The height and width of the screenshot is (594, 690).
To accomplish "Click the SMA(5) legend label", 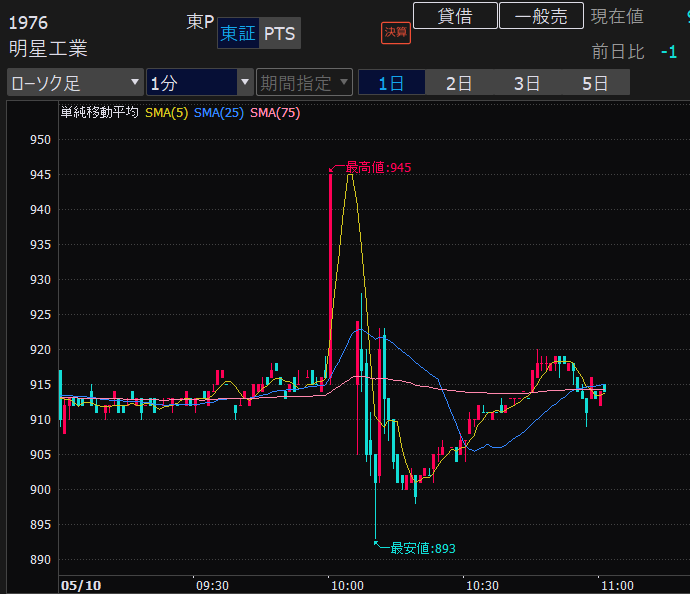I will [x=166, y=113].
